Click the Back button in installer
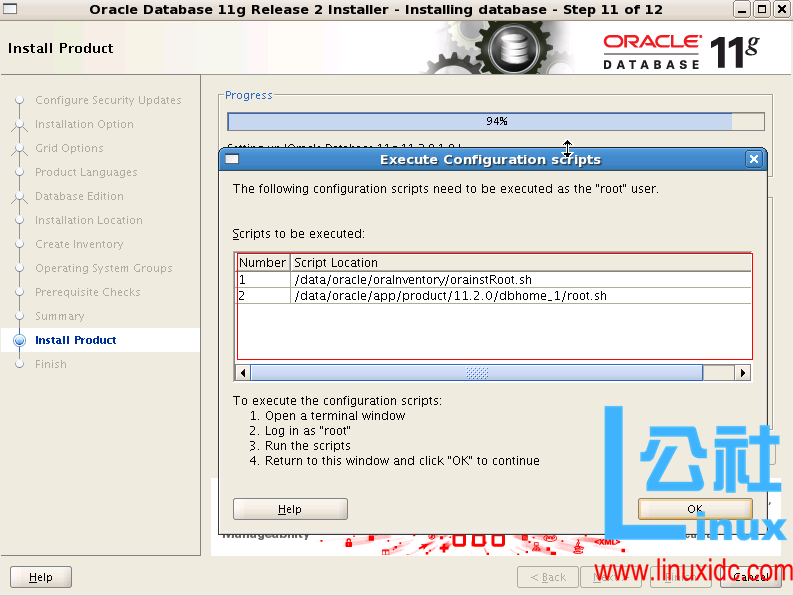 point(548,577)
